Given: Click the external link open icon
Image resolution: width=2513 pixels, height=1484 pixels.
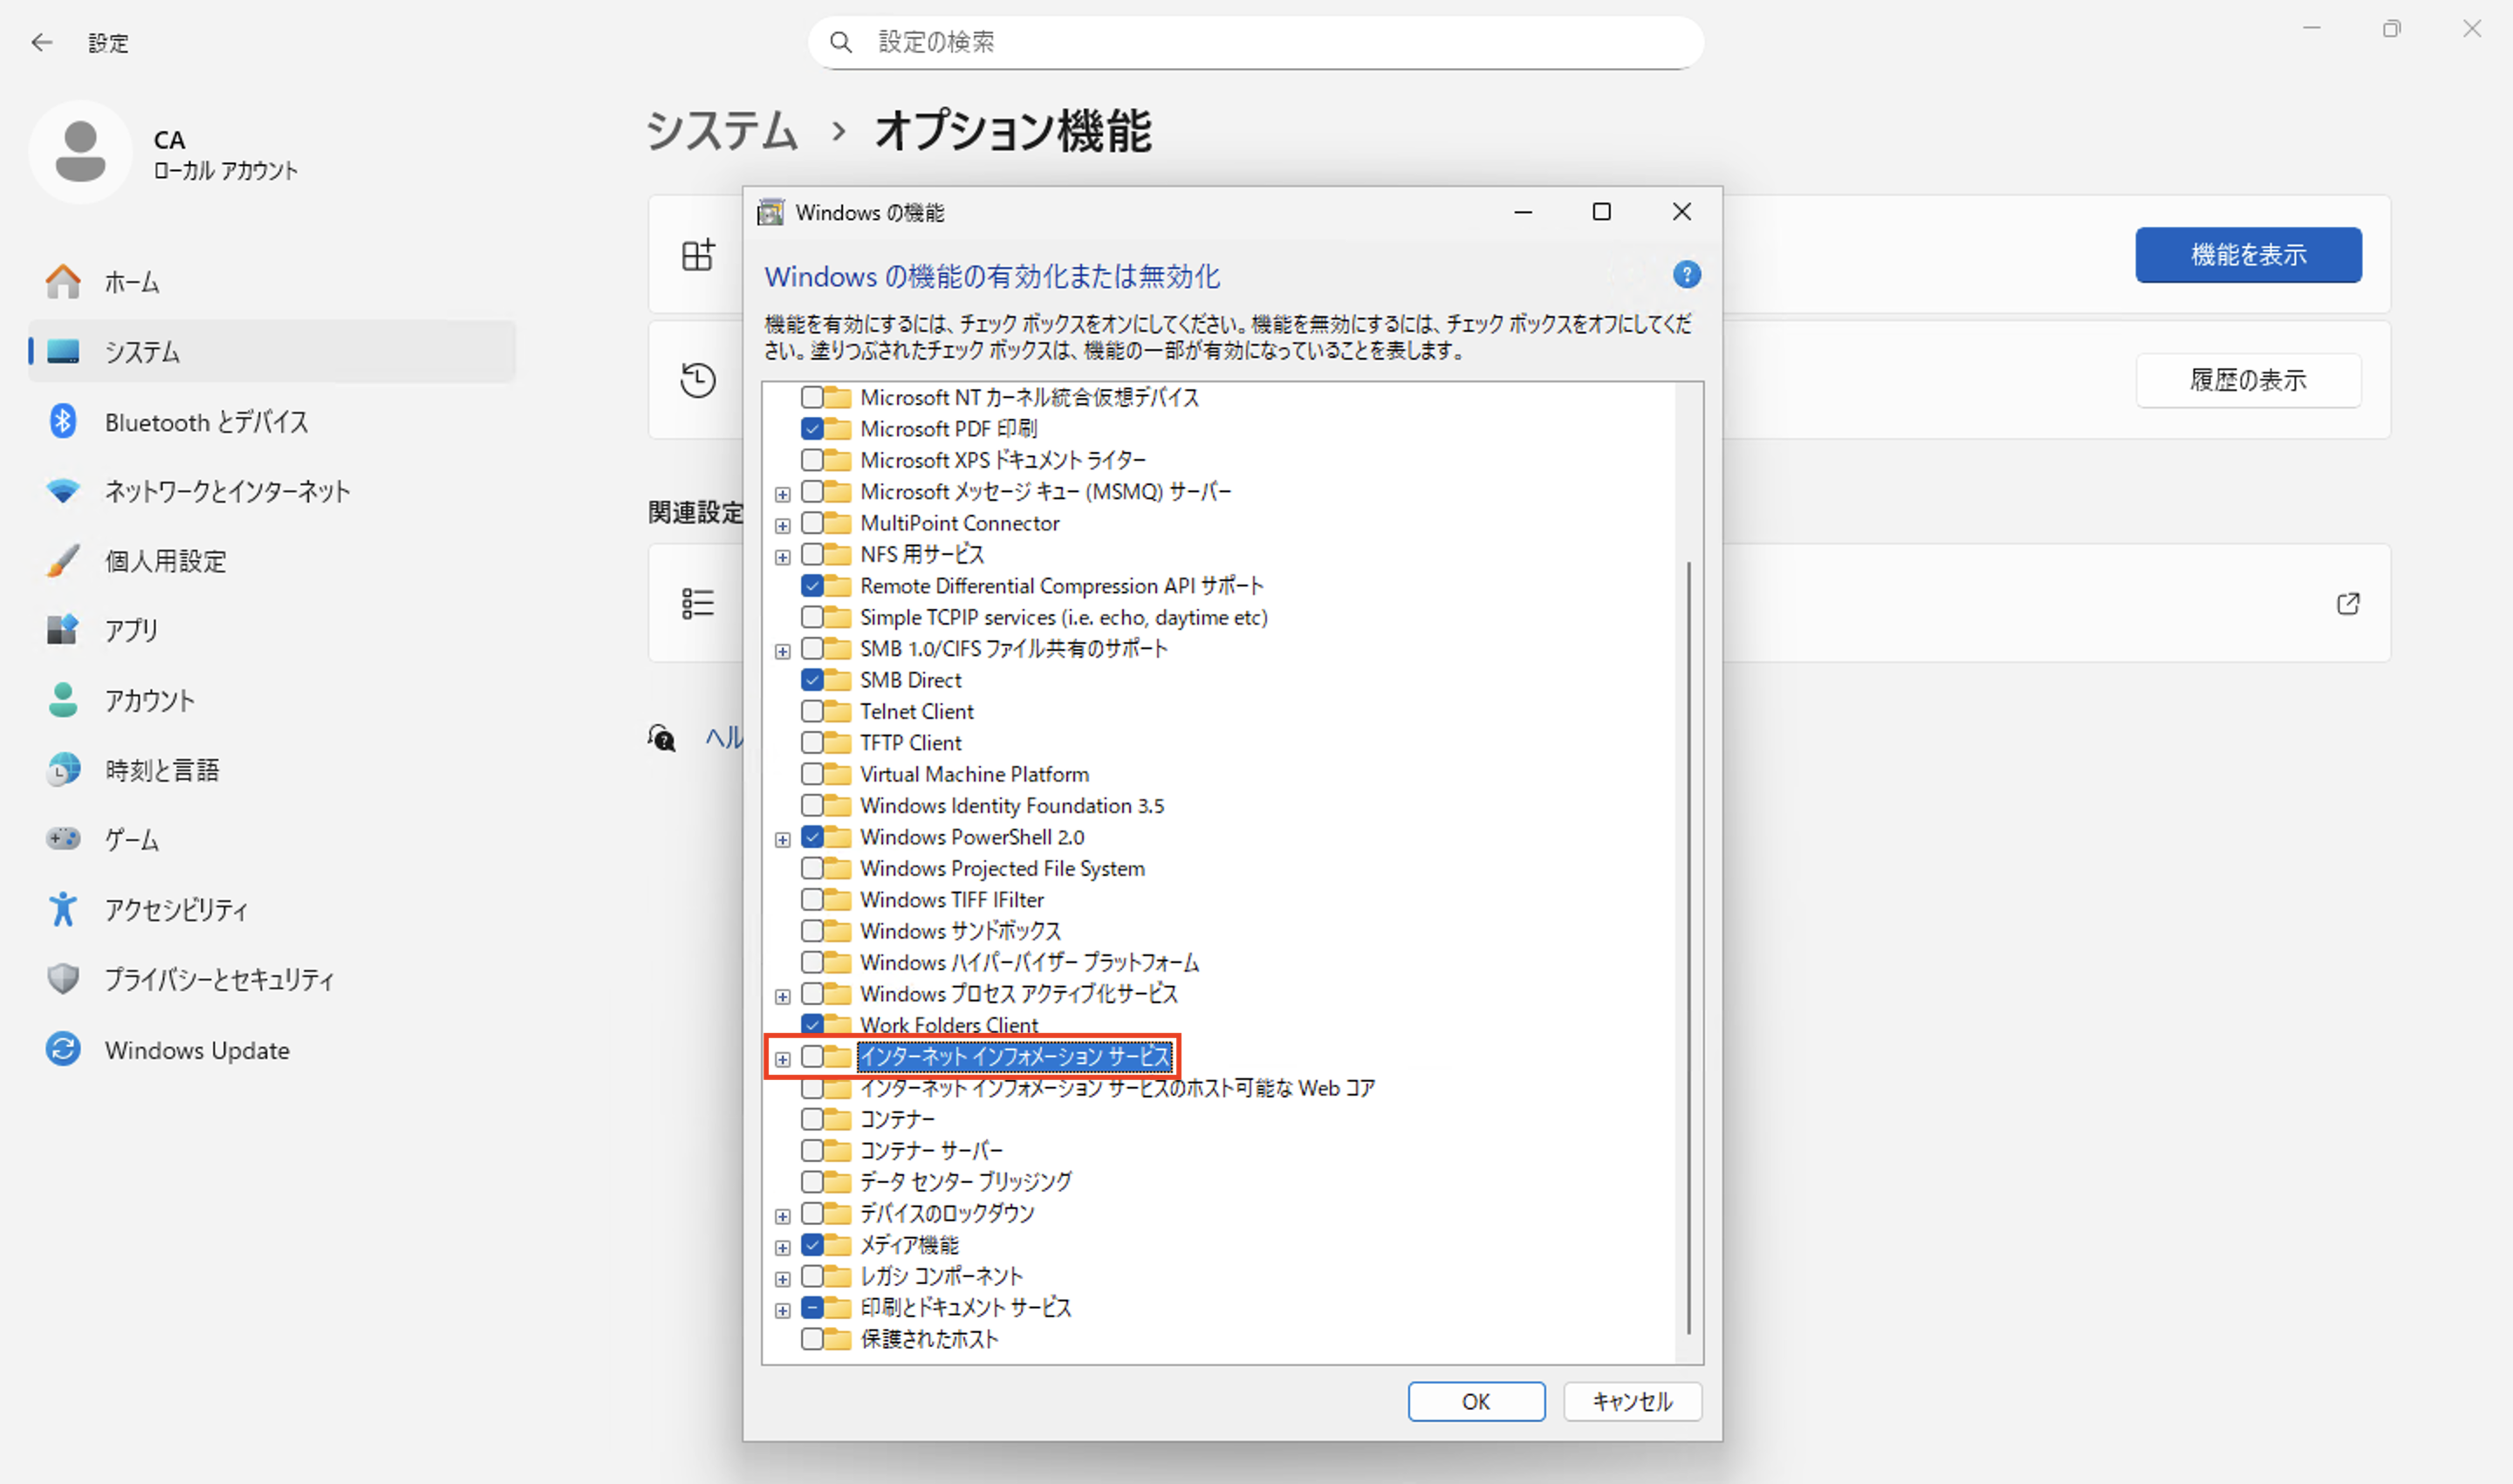Looking at the screenshot, I should (x=2347, y=603).
